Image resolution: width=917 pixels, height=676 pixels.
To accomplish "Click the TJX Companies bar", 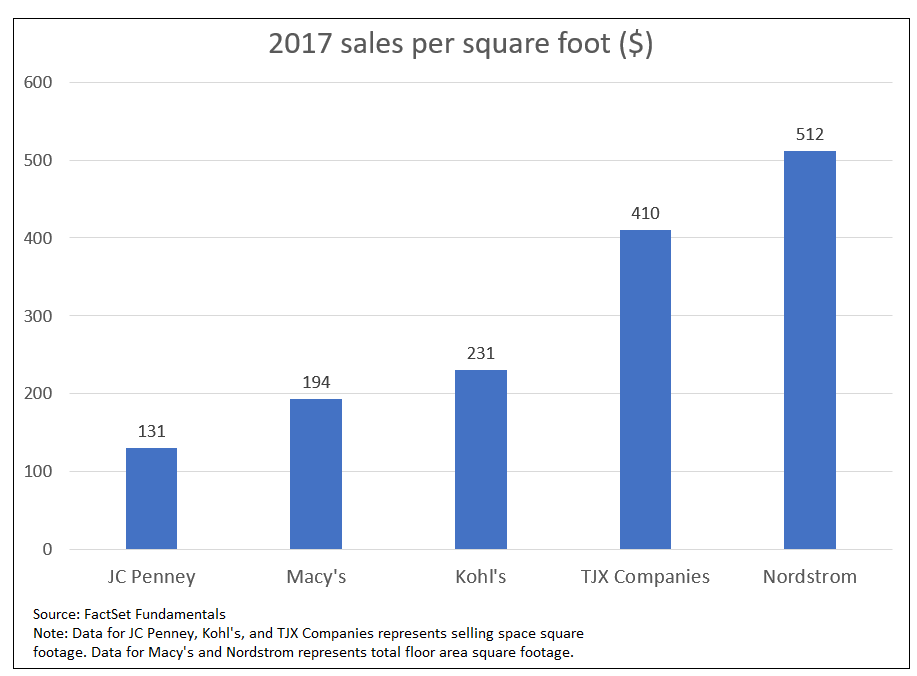I will click(645, 389).
